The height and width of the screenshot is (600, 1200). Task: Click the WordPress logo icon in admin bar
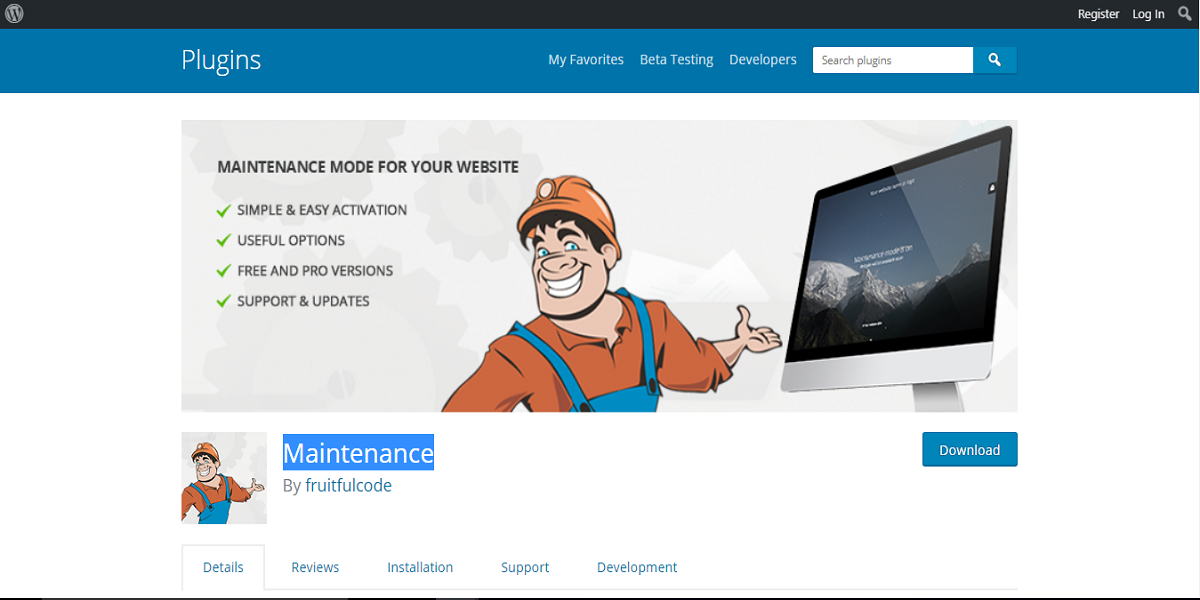[14, 14]
